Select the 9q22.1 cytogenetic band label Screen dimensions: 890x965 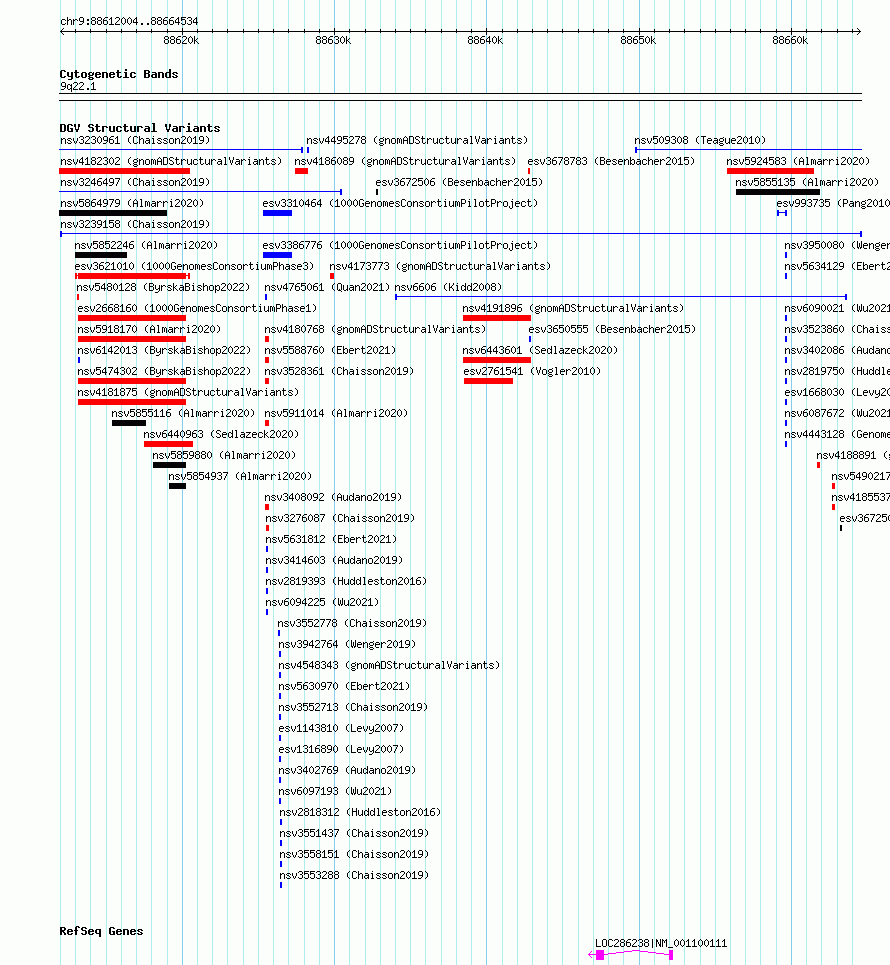pyautogui.click(x=78, y=86)
